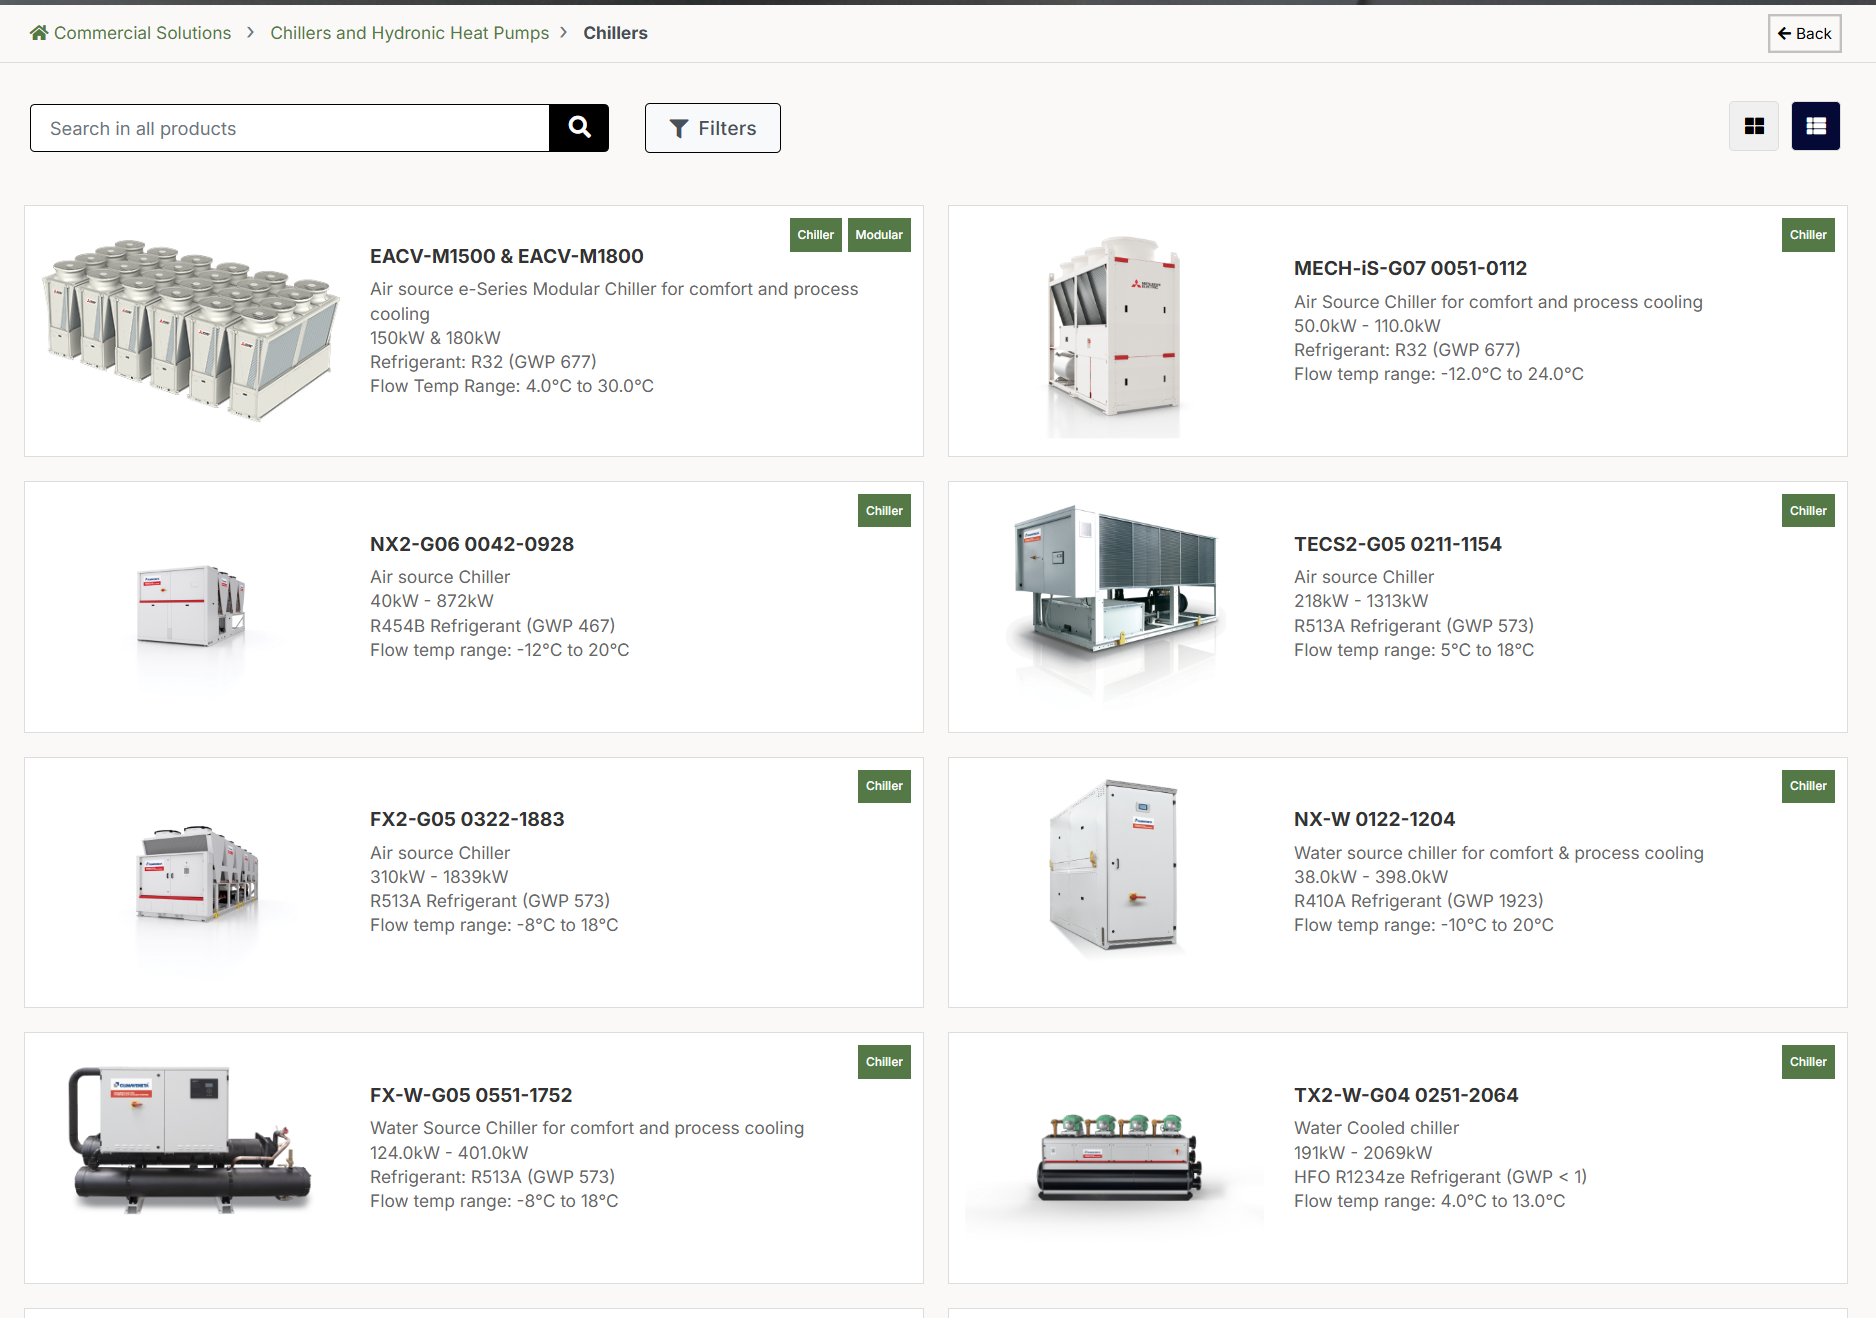Click '124.0kW - 401.0kW' capacity text
1876x1318 pixels.
point(449,1153)
